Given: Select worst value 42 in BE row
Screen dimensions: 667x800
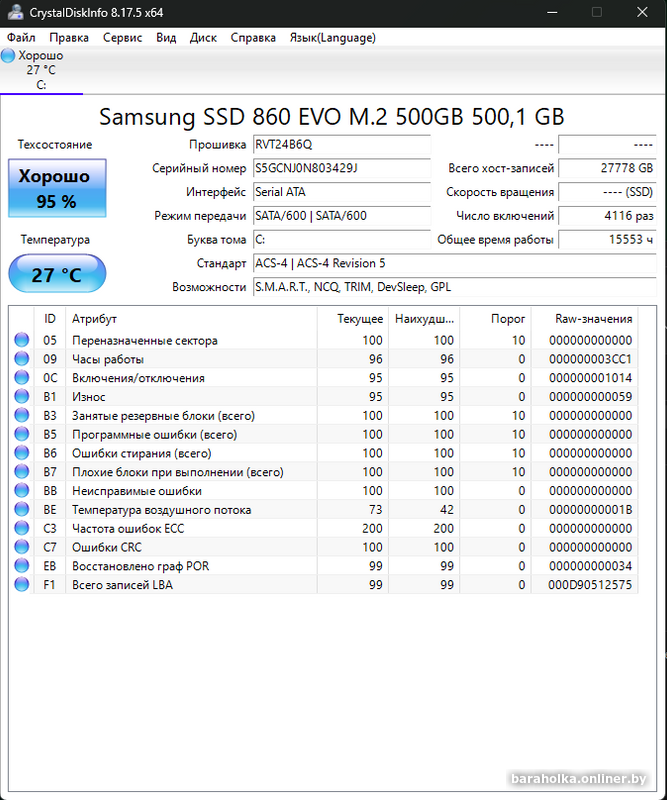Looking at the screenshot, I should [x=447, y=510].
